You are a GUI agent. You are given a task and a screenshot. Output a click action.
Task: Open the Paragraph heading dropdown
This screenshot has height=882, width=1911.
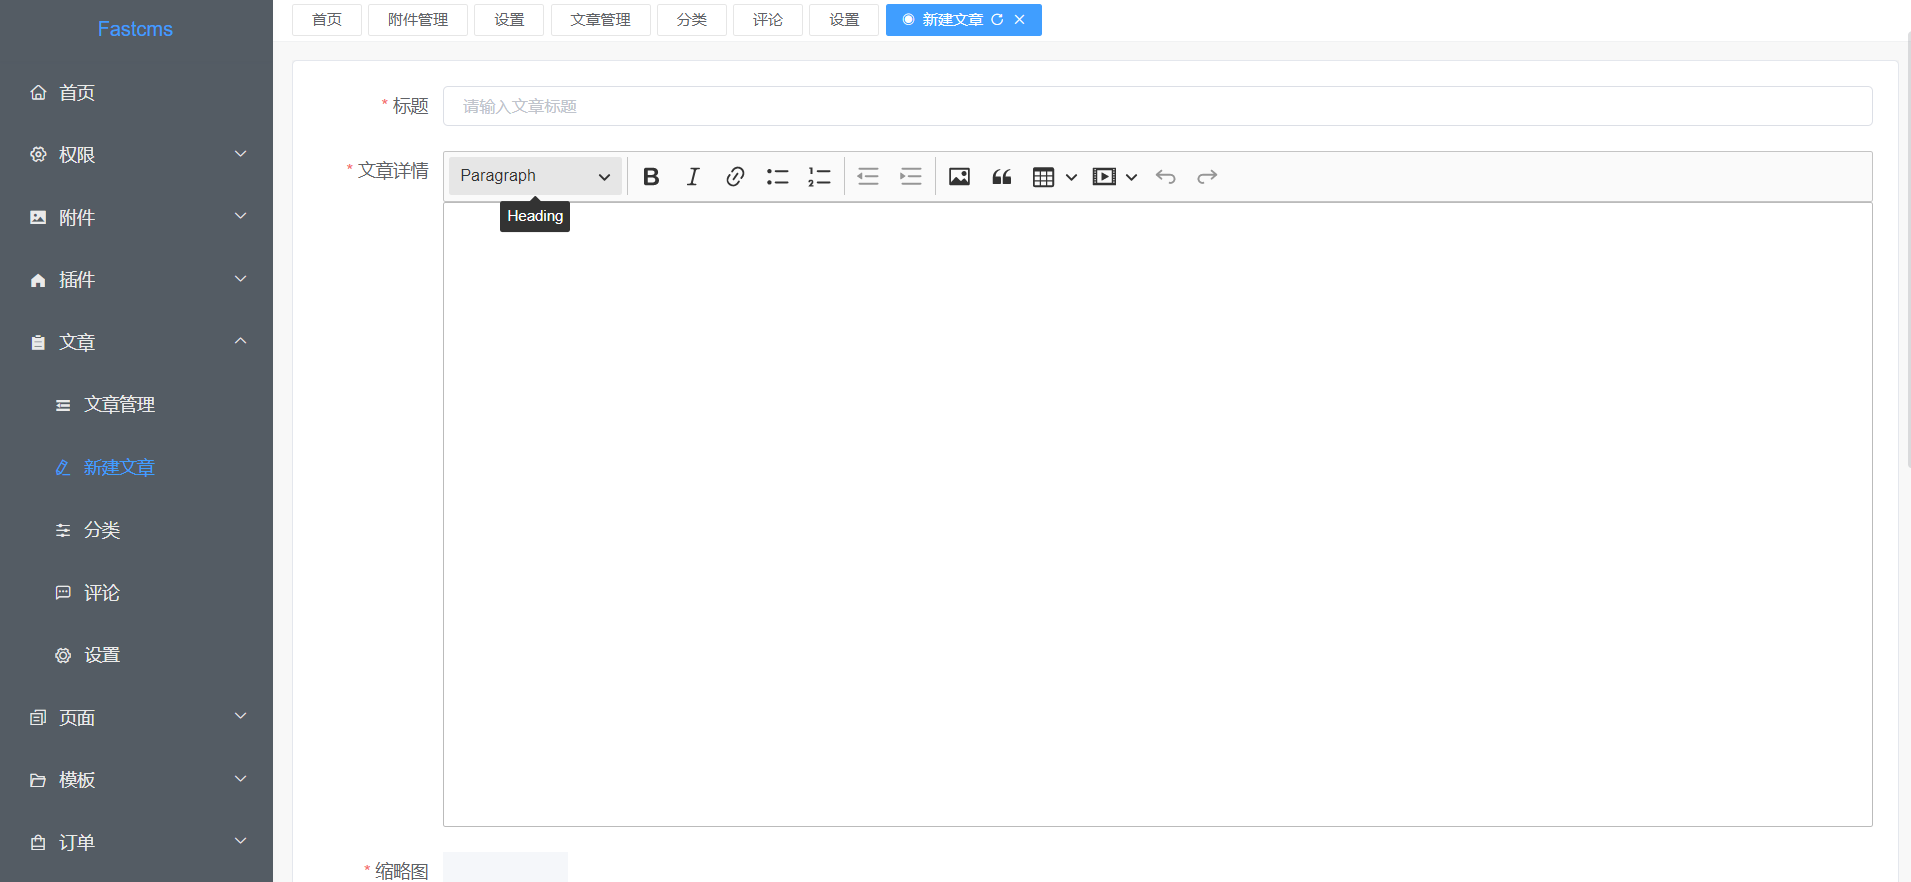535,176
